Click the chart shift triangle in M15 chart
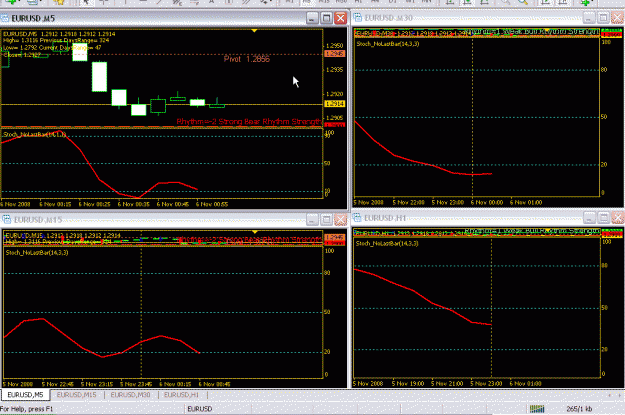The height and width of the screenshot is (415, 625). (255, 232)
